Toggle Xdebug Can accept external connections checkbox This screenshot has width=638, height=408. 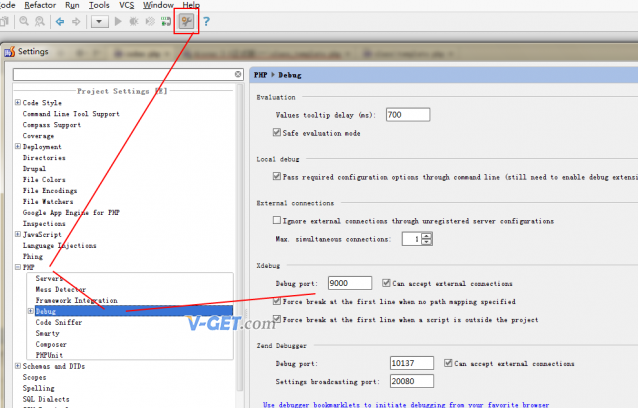pos(386,283)
